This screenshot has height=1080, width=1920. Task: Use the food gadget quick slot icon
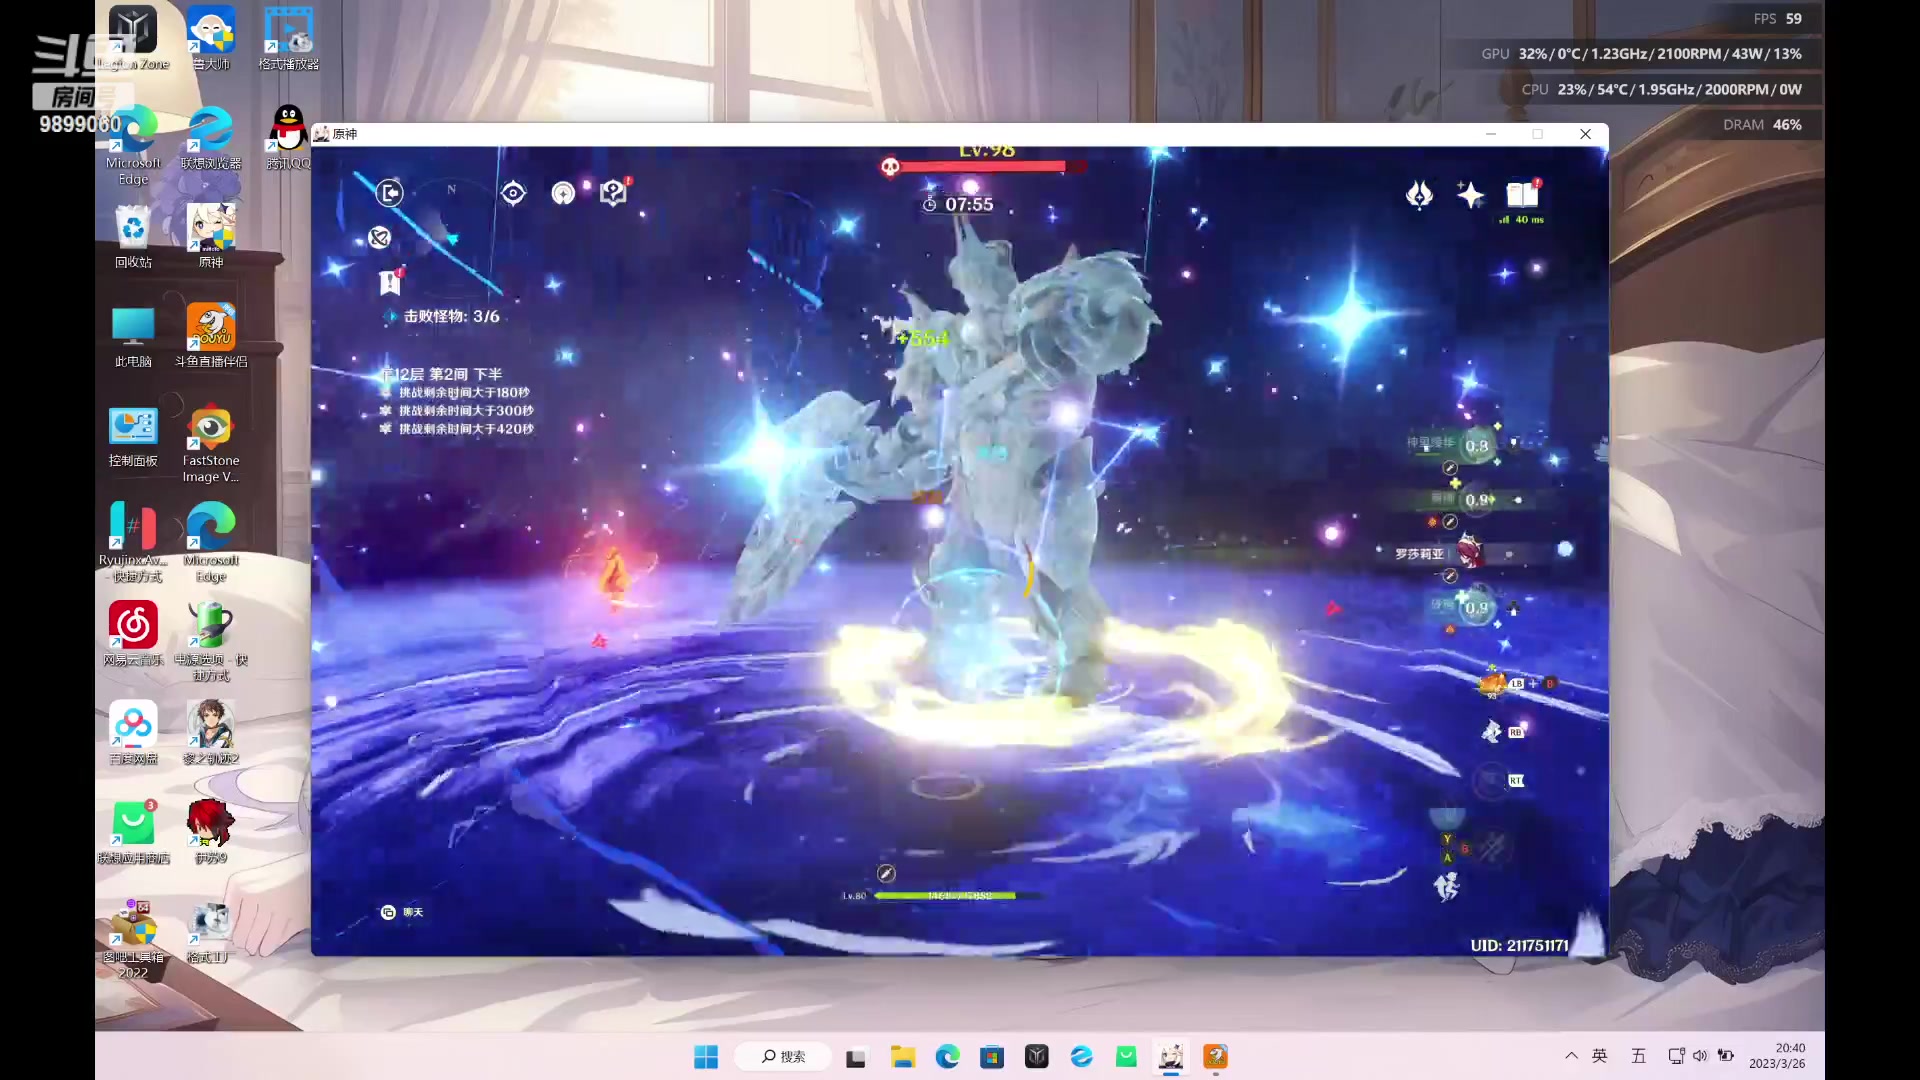tap(1493, 683)
